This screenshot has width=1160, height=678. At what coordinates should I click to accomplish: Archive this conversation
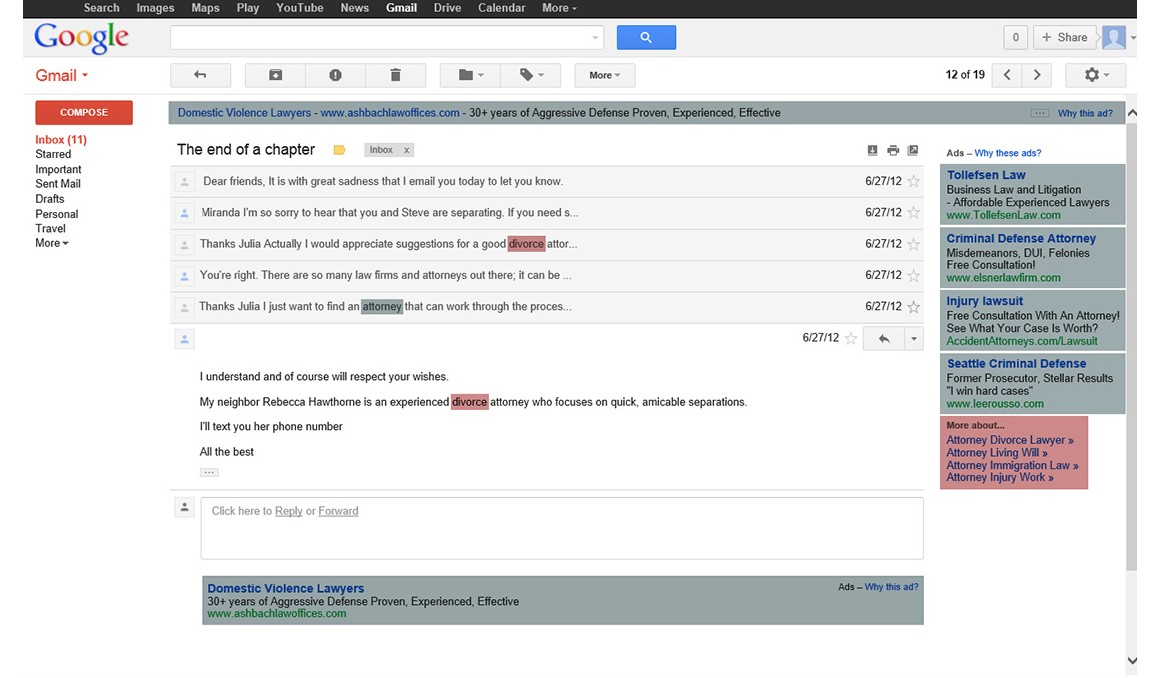click(x=276, y=75)
